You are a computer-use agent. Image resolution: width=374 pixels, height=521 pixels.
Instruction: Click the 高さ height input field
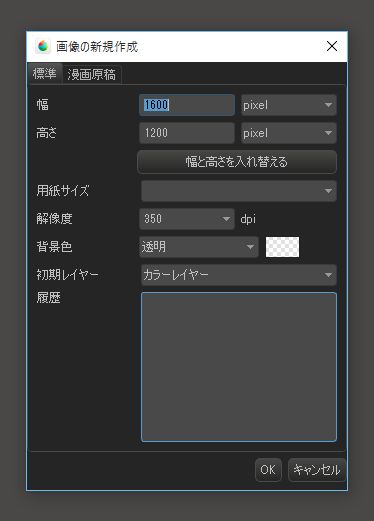[187, 133]
